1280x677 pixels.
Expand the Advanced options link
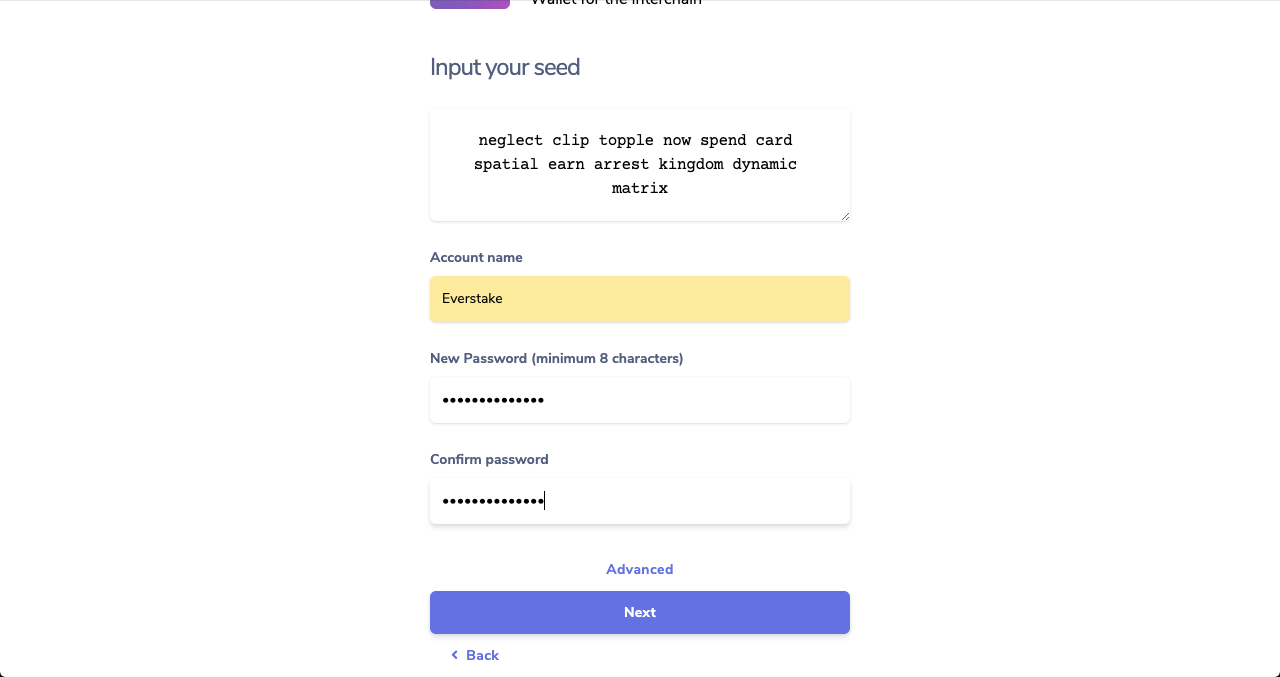[640, 569]
